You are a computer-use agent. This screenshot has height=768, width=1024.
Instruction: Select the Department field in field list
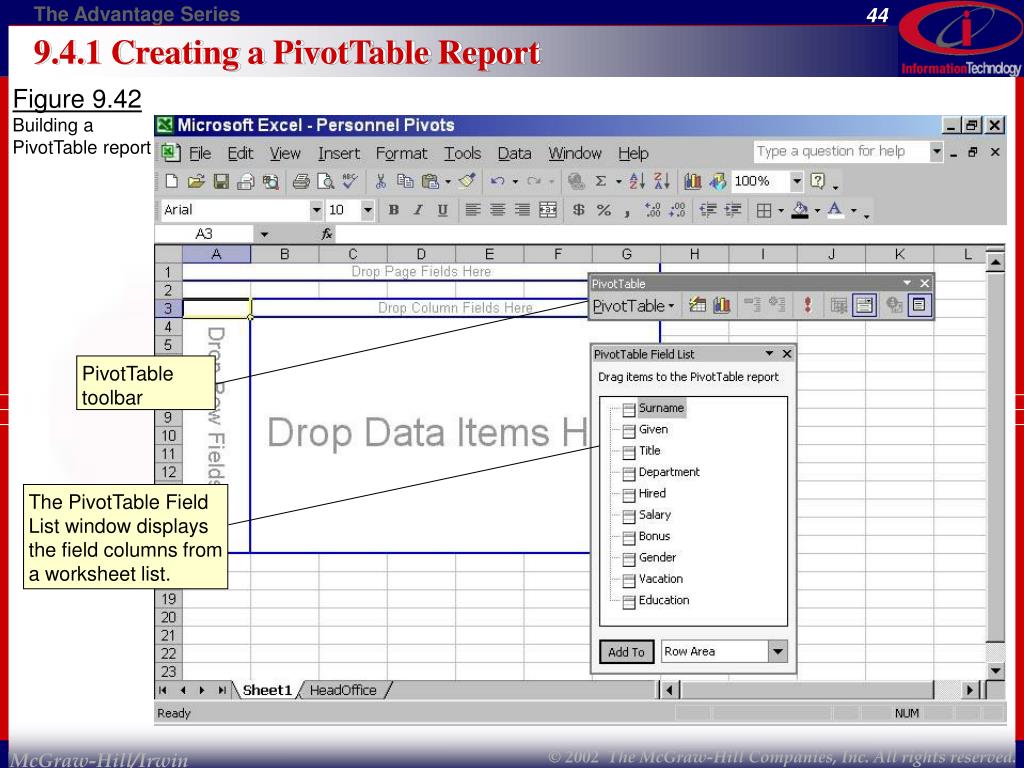[669, 472]
